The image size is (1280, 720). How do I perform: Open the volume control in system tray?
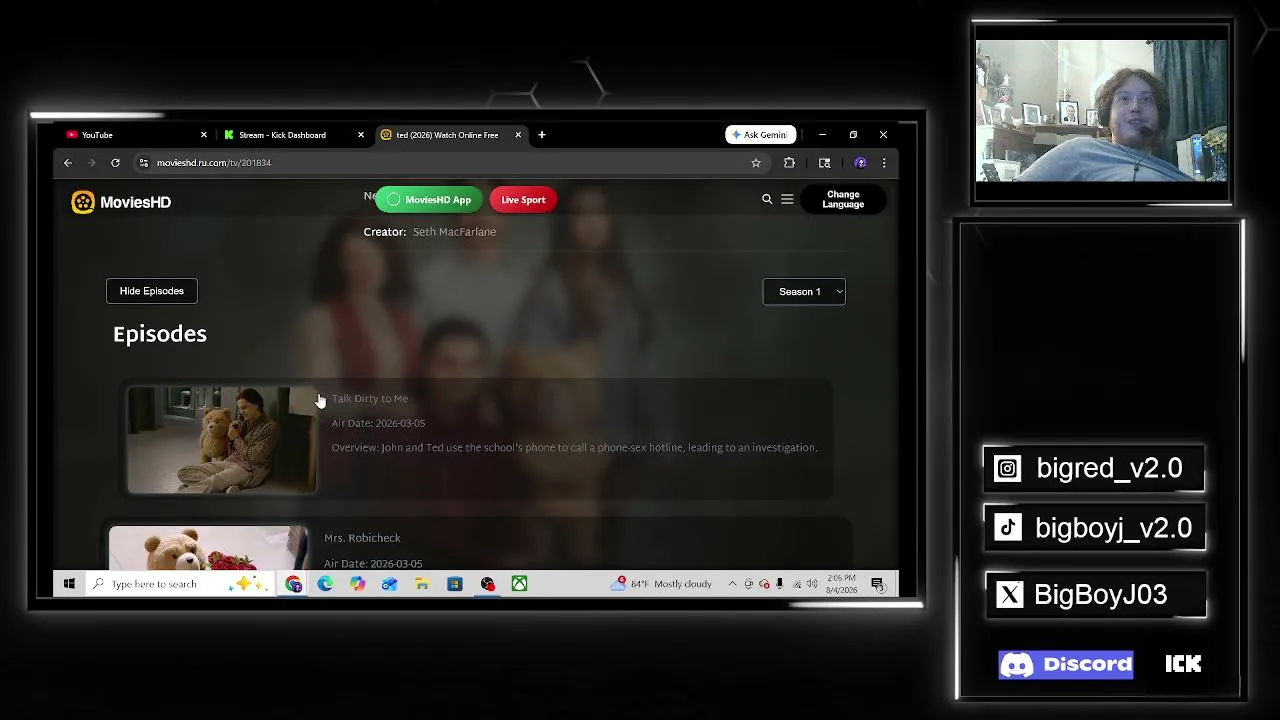tap(812, 584)
